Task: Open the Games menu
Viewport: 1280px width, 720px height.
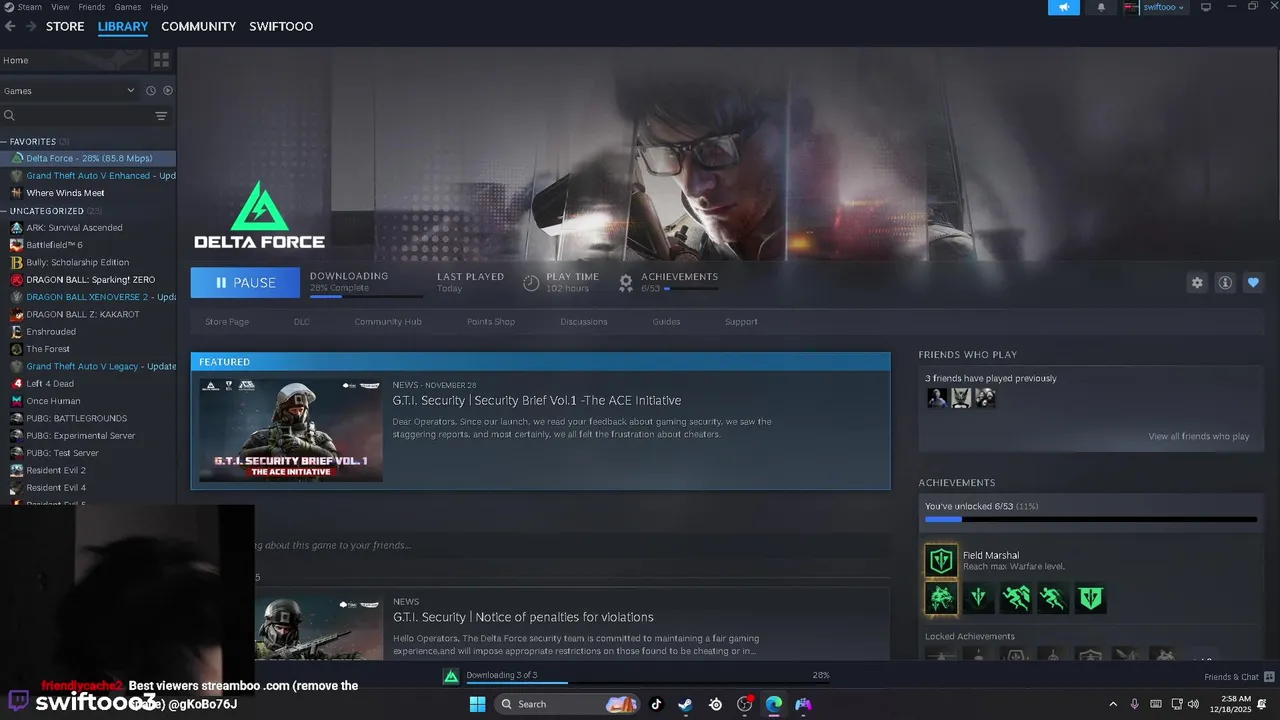Action: (127, 7)
